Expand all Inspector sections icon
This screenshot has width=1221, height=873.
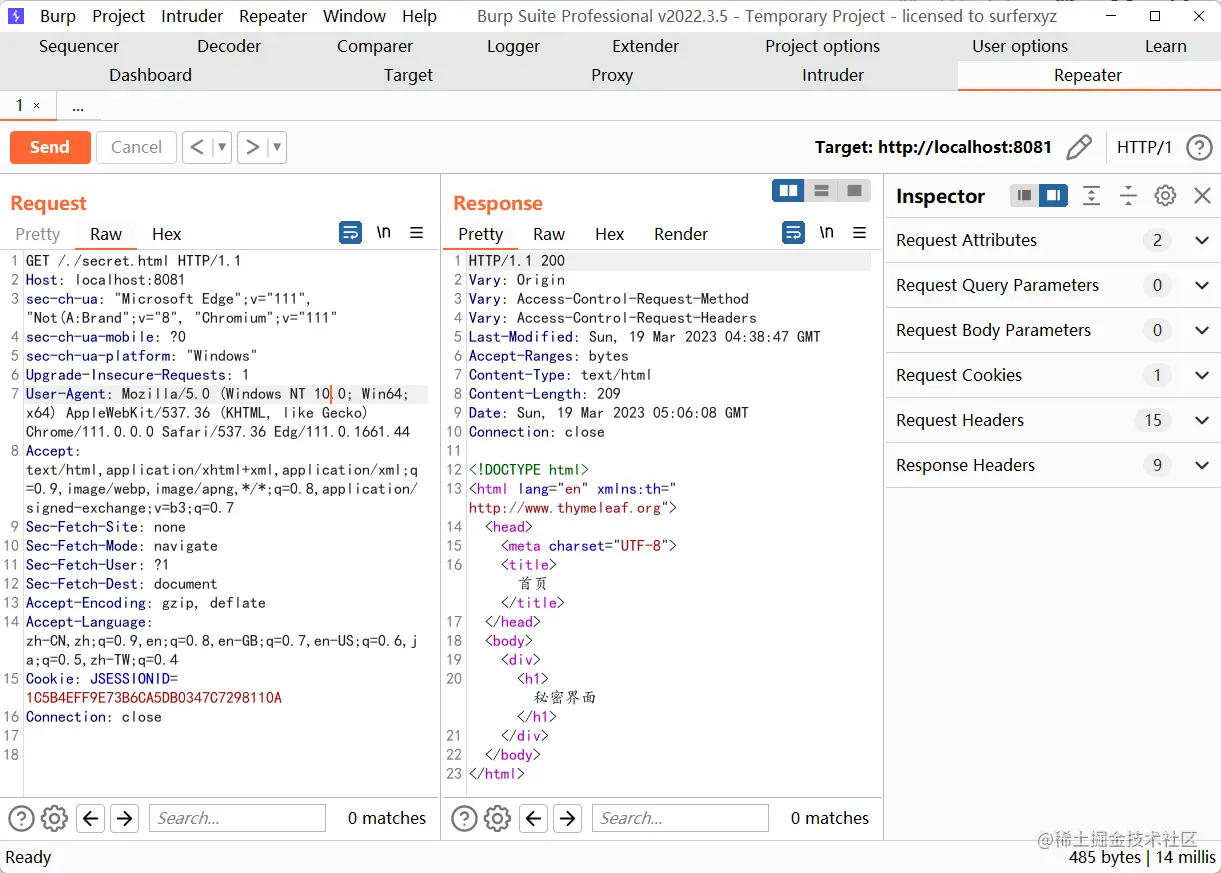click(x=1091, y=196)
